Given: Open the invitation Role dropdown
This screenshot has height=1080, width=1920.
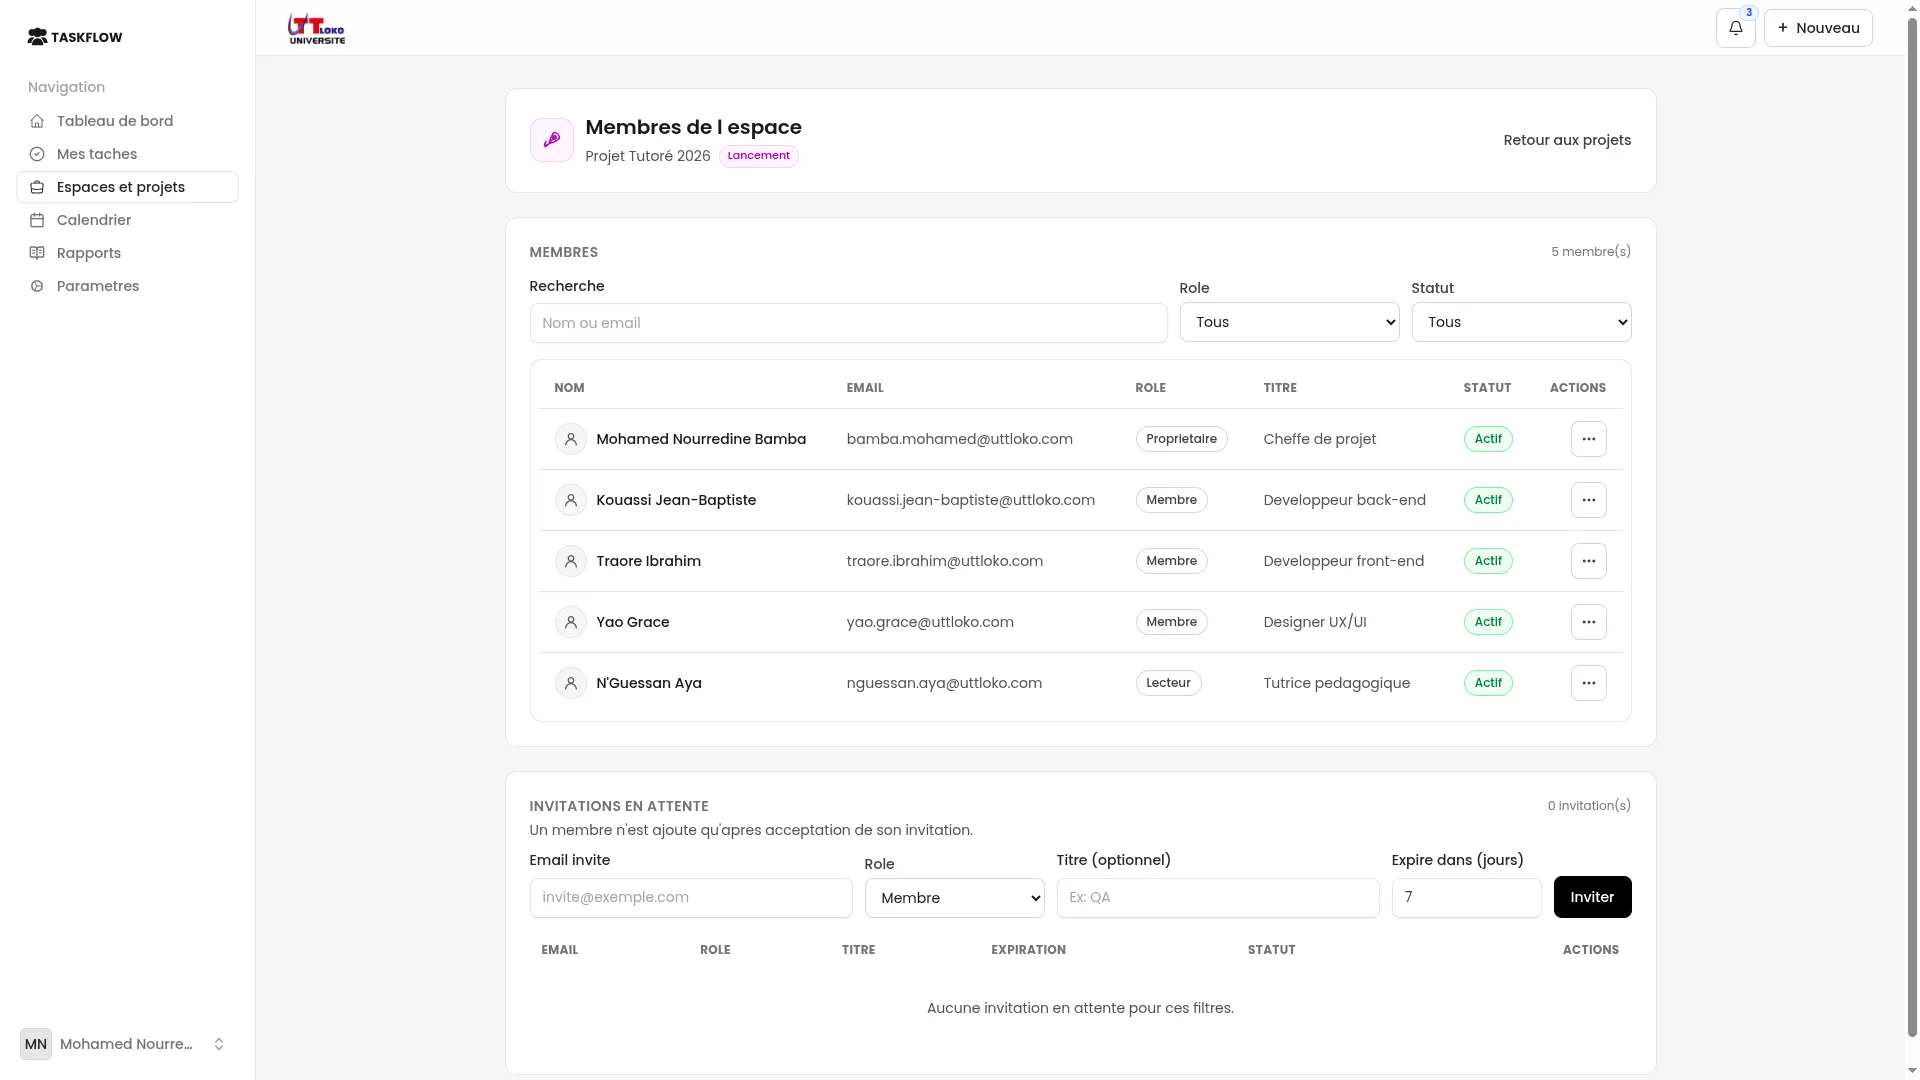Looking at the screenshot, I should [x=954, y=898].
